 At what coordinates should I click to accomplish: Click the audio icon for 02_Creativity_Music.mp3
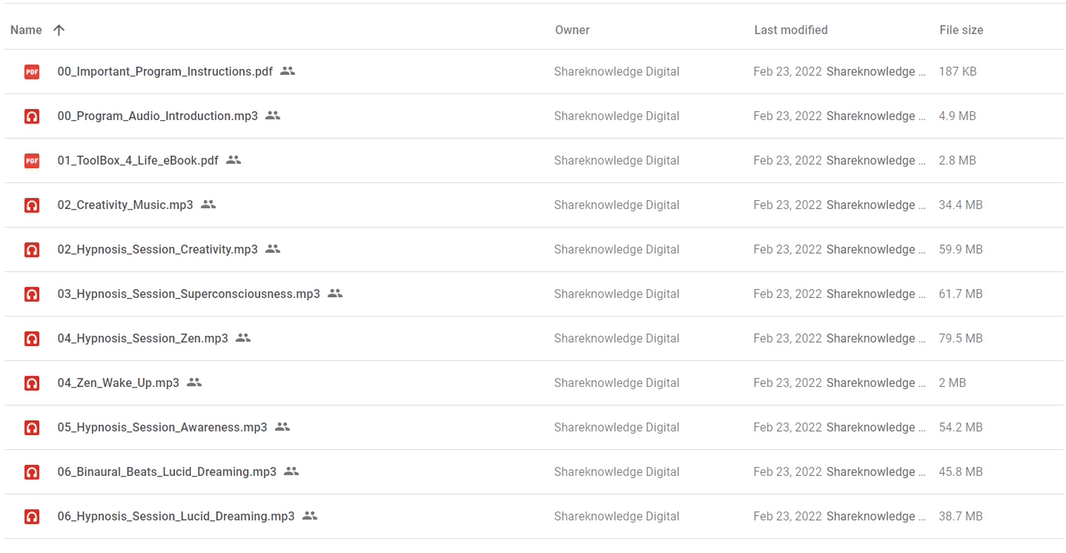tap(32, 205)
